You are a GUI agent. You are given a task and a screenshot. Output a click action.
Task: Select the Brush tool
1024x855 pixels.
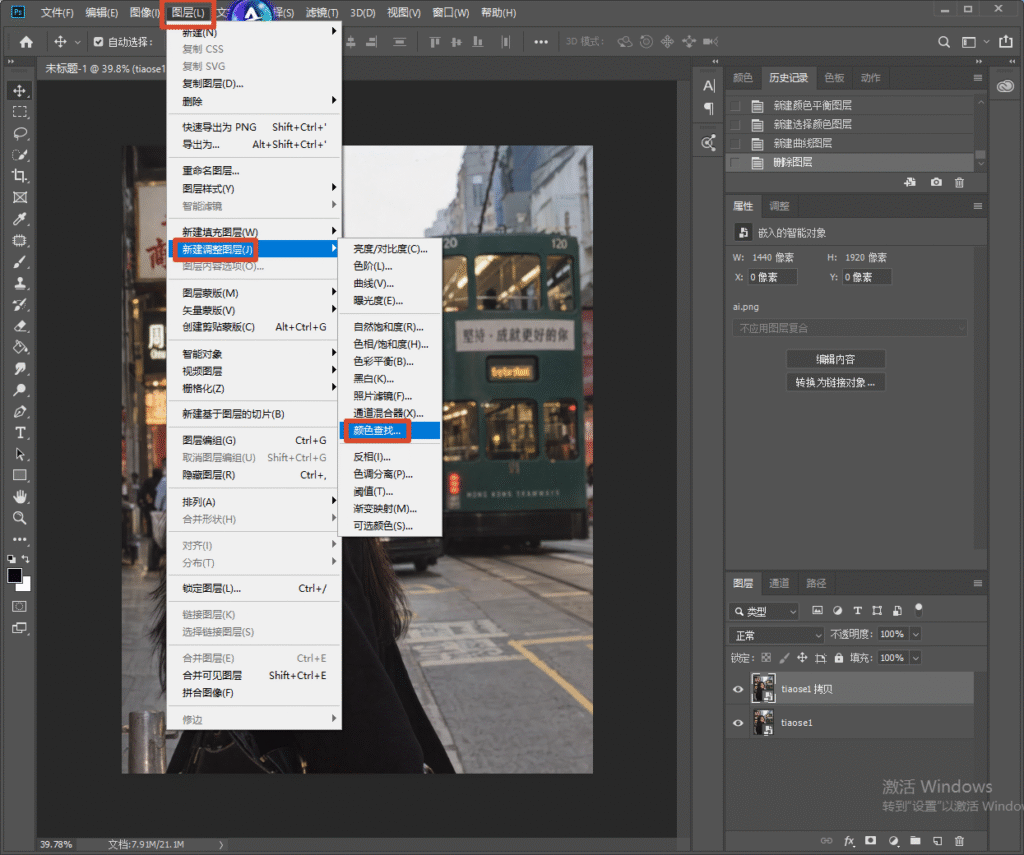(x=20, y=262)
